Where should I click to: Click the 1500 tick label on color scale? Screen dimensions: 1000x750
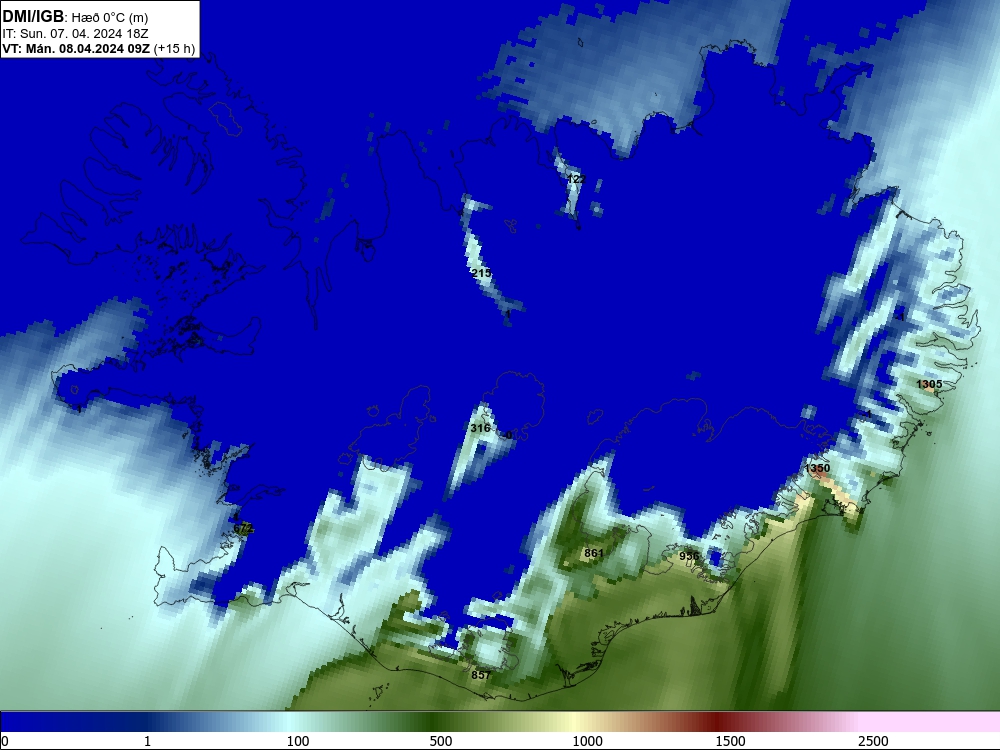point(730,741)
